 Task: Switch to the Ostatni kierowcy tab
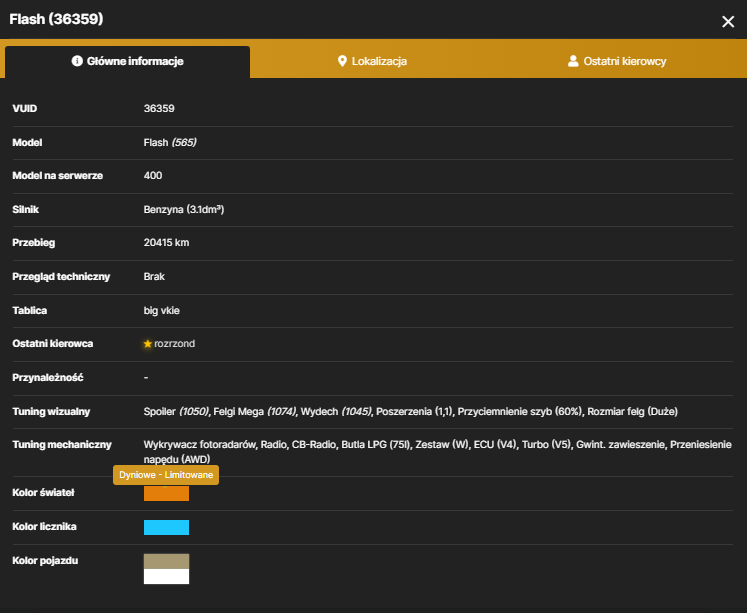[x=617, y=61]
